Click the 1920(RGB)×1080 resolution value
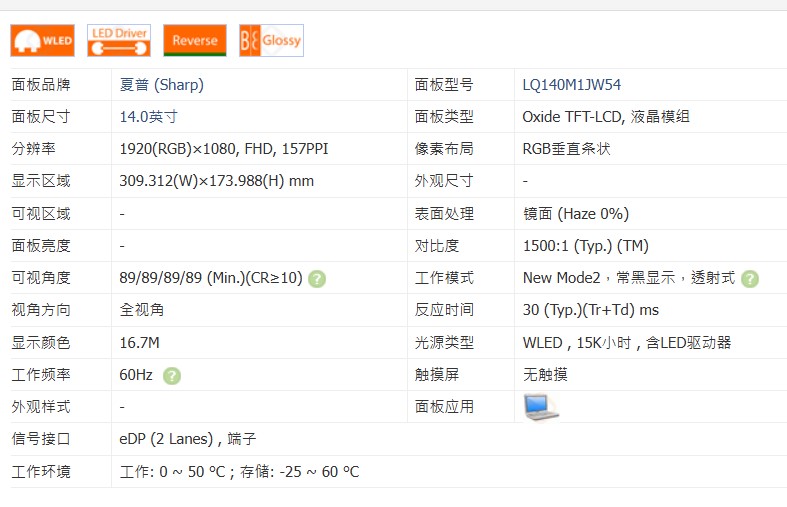Image resolution: width=787 pixels, height=507 pixels. 223,149
